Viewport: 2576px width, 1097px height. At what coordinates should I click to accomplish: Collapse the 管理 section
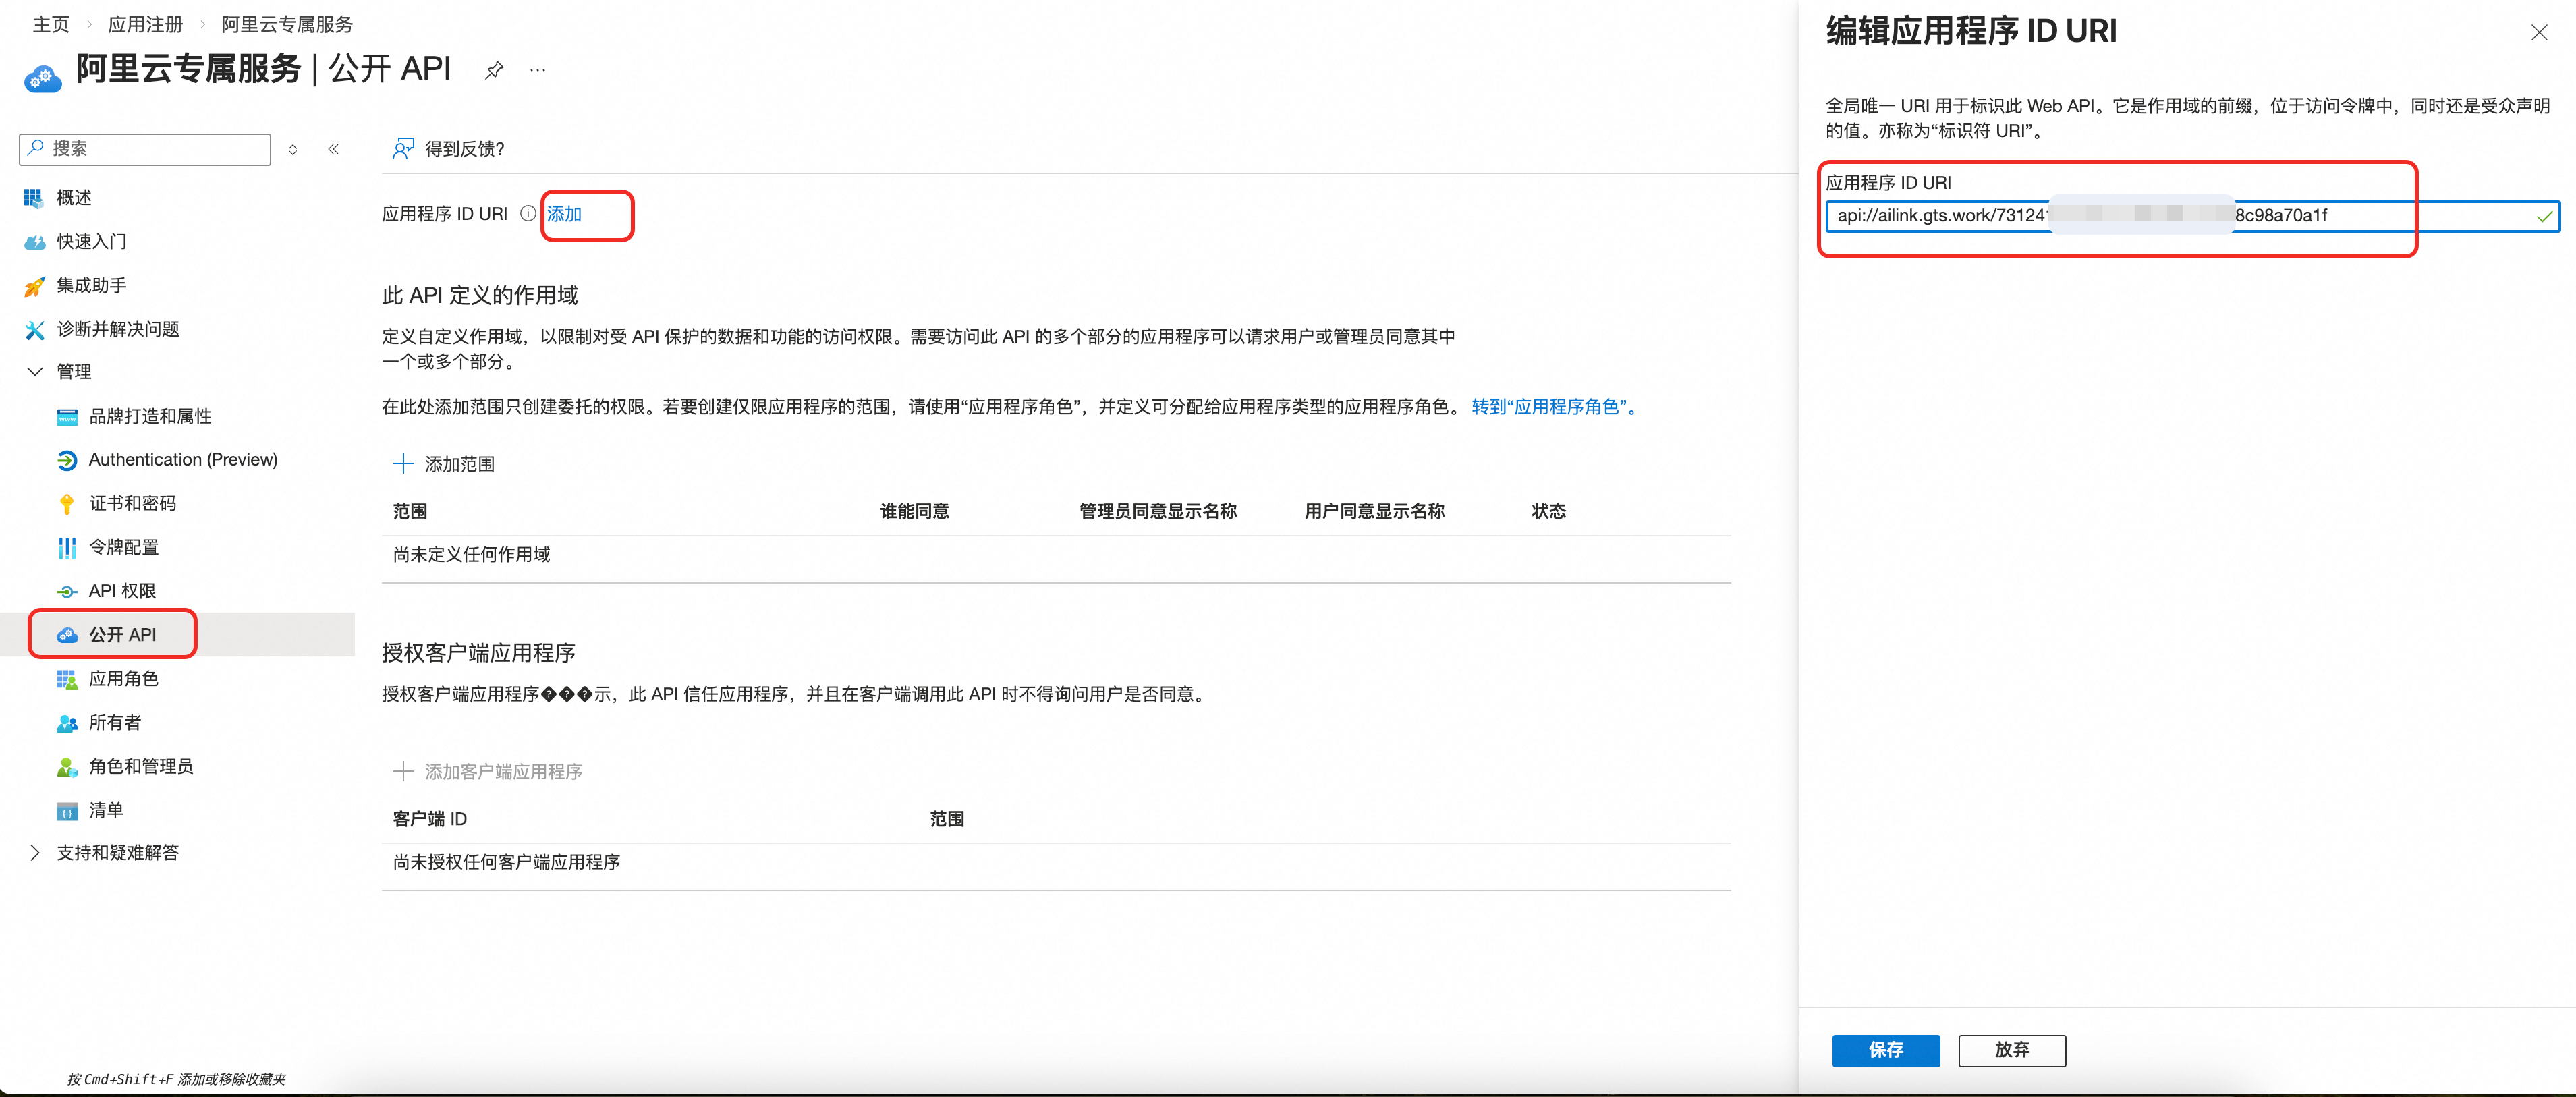(x=36, y=371)
